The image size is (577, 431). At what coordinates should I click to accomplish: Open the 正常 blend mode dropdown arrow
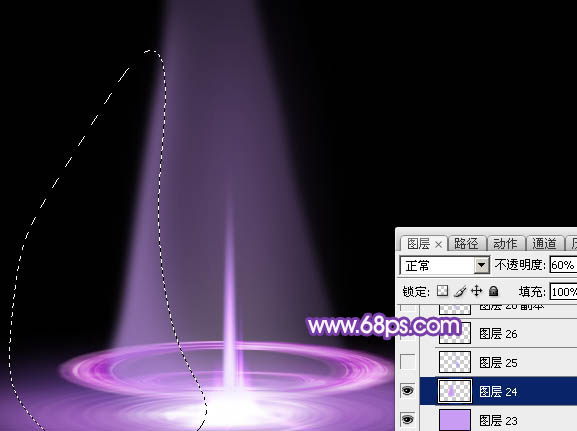(481, 265)
